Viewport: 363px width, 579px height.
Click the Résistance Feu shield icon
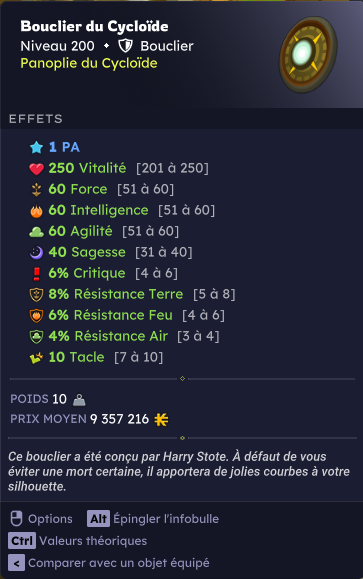coord(36,316)
